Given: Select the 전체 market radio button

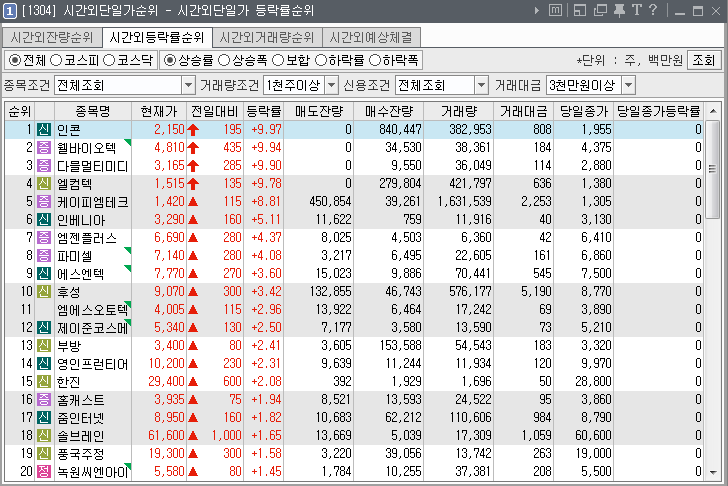Looking at the screenshot, I should [15, 60].
